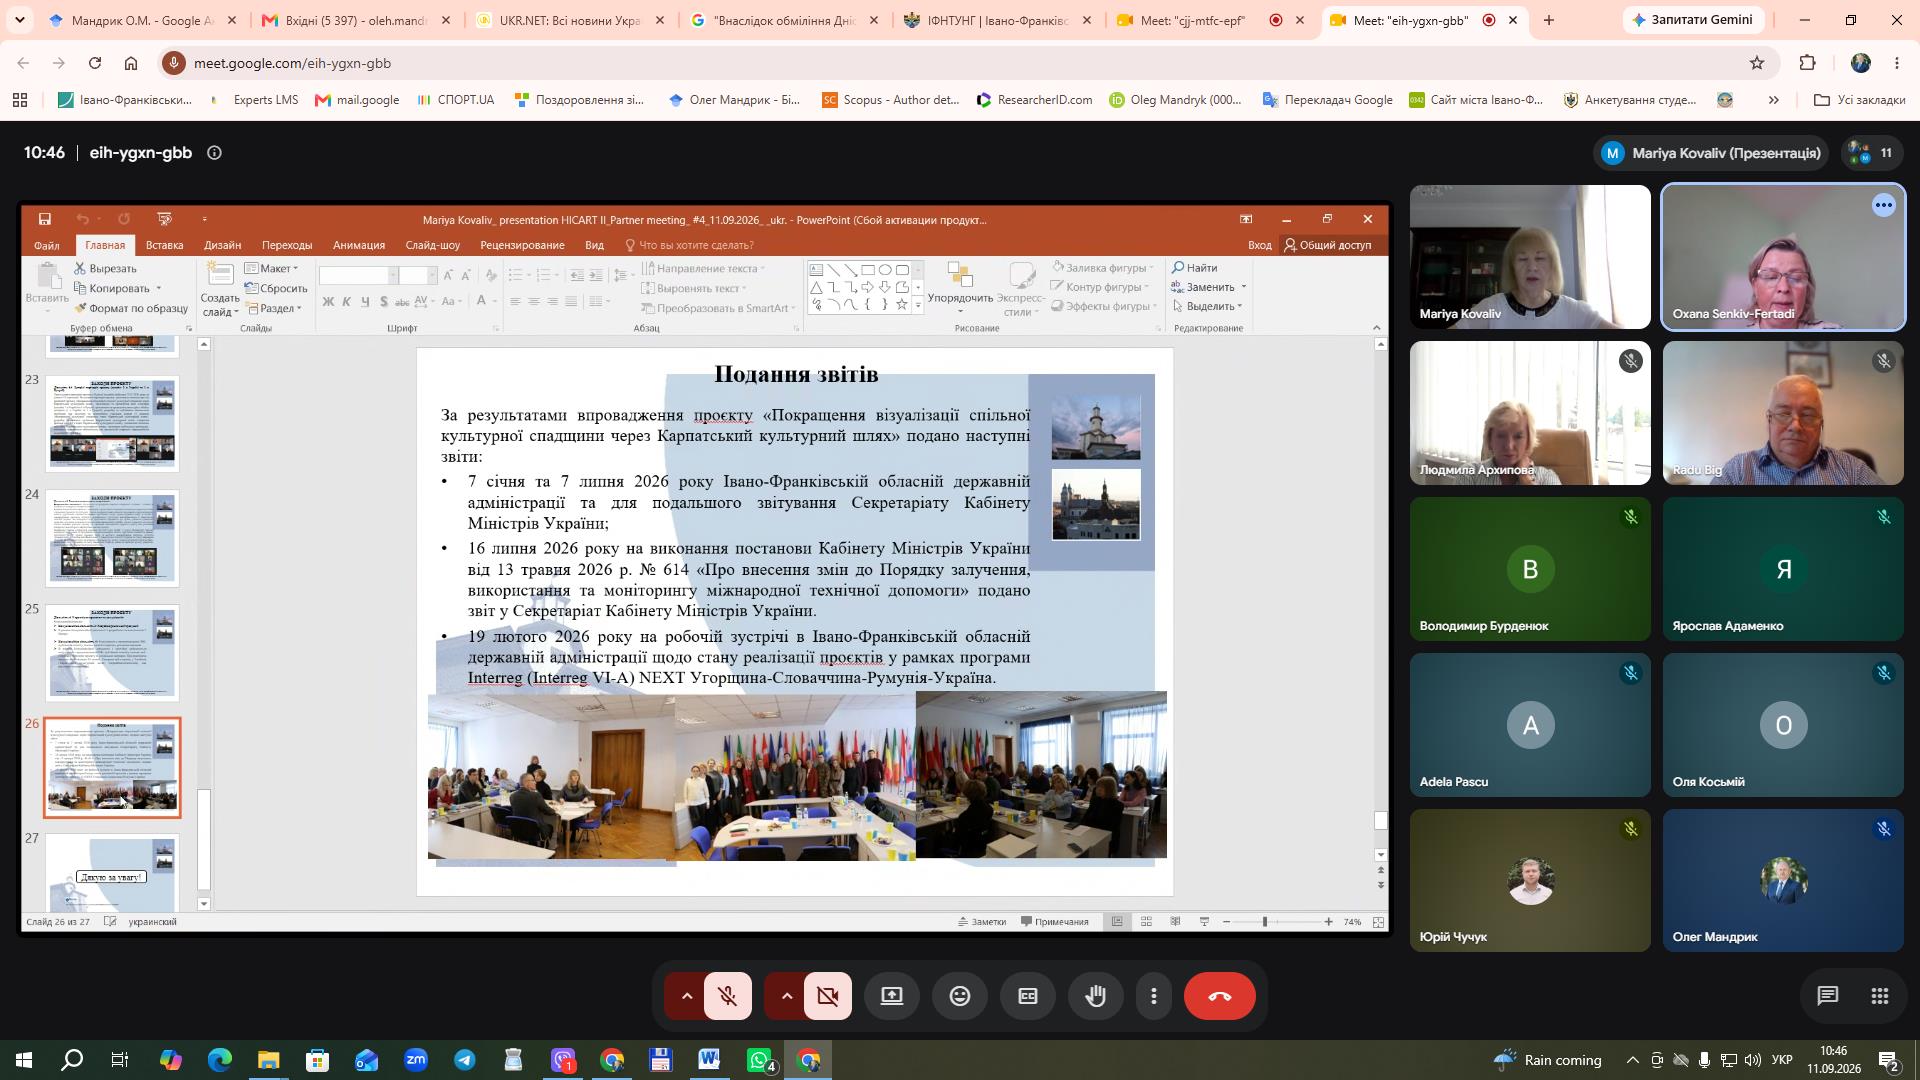Toggle closed captions in Meet
Viewport: 1920px width, 1080px height.
pos(1028,996)
